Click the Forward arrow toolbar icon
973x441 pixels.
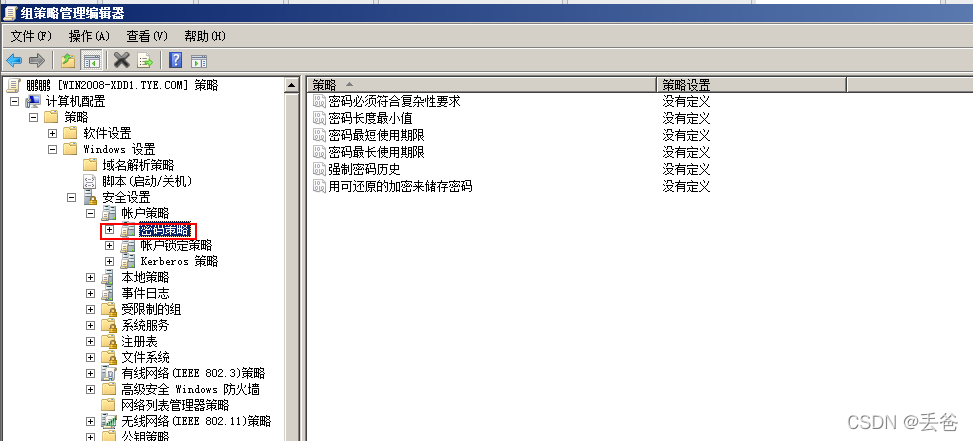37,60
